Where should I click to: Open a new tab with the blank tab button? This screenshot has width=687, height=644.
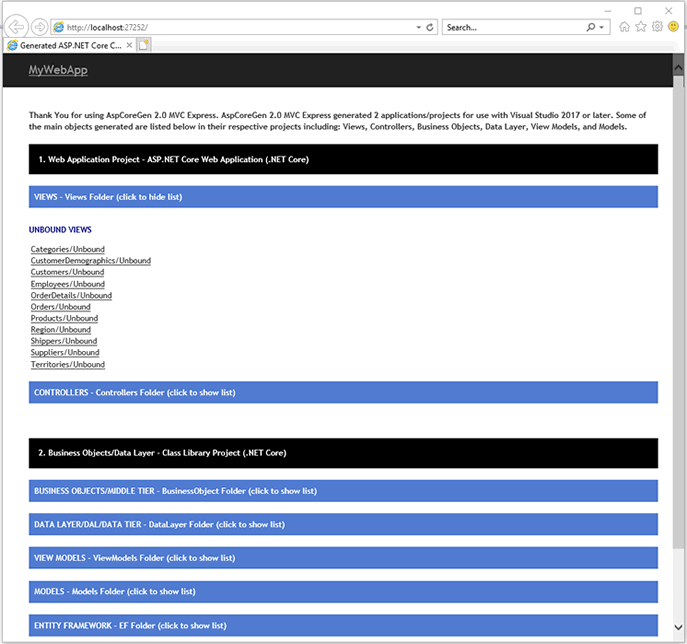coord(144,45)
